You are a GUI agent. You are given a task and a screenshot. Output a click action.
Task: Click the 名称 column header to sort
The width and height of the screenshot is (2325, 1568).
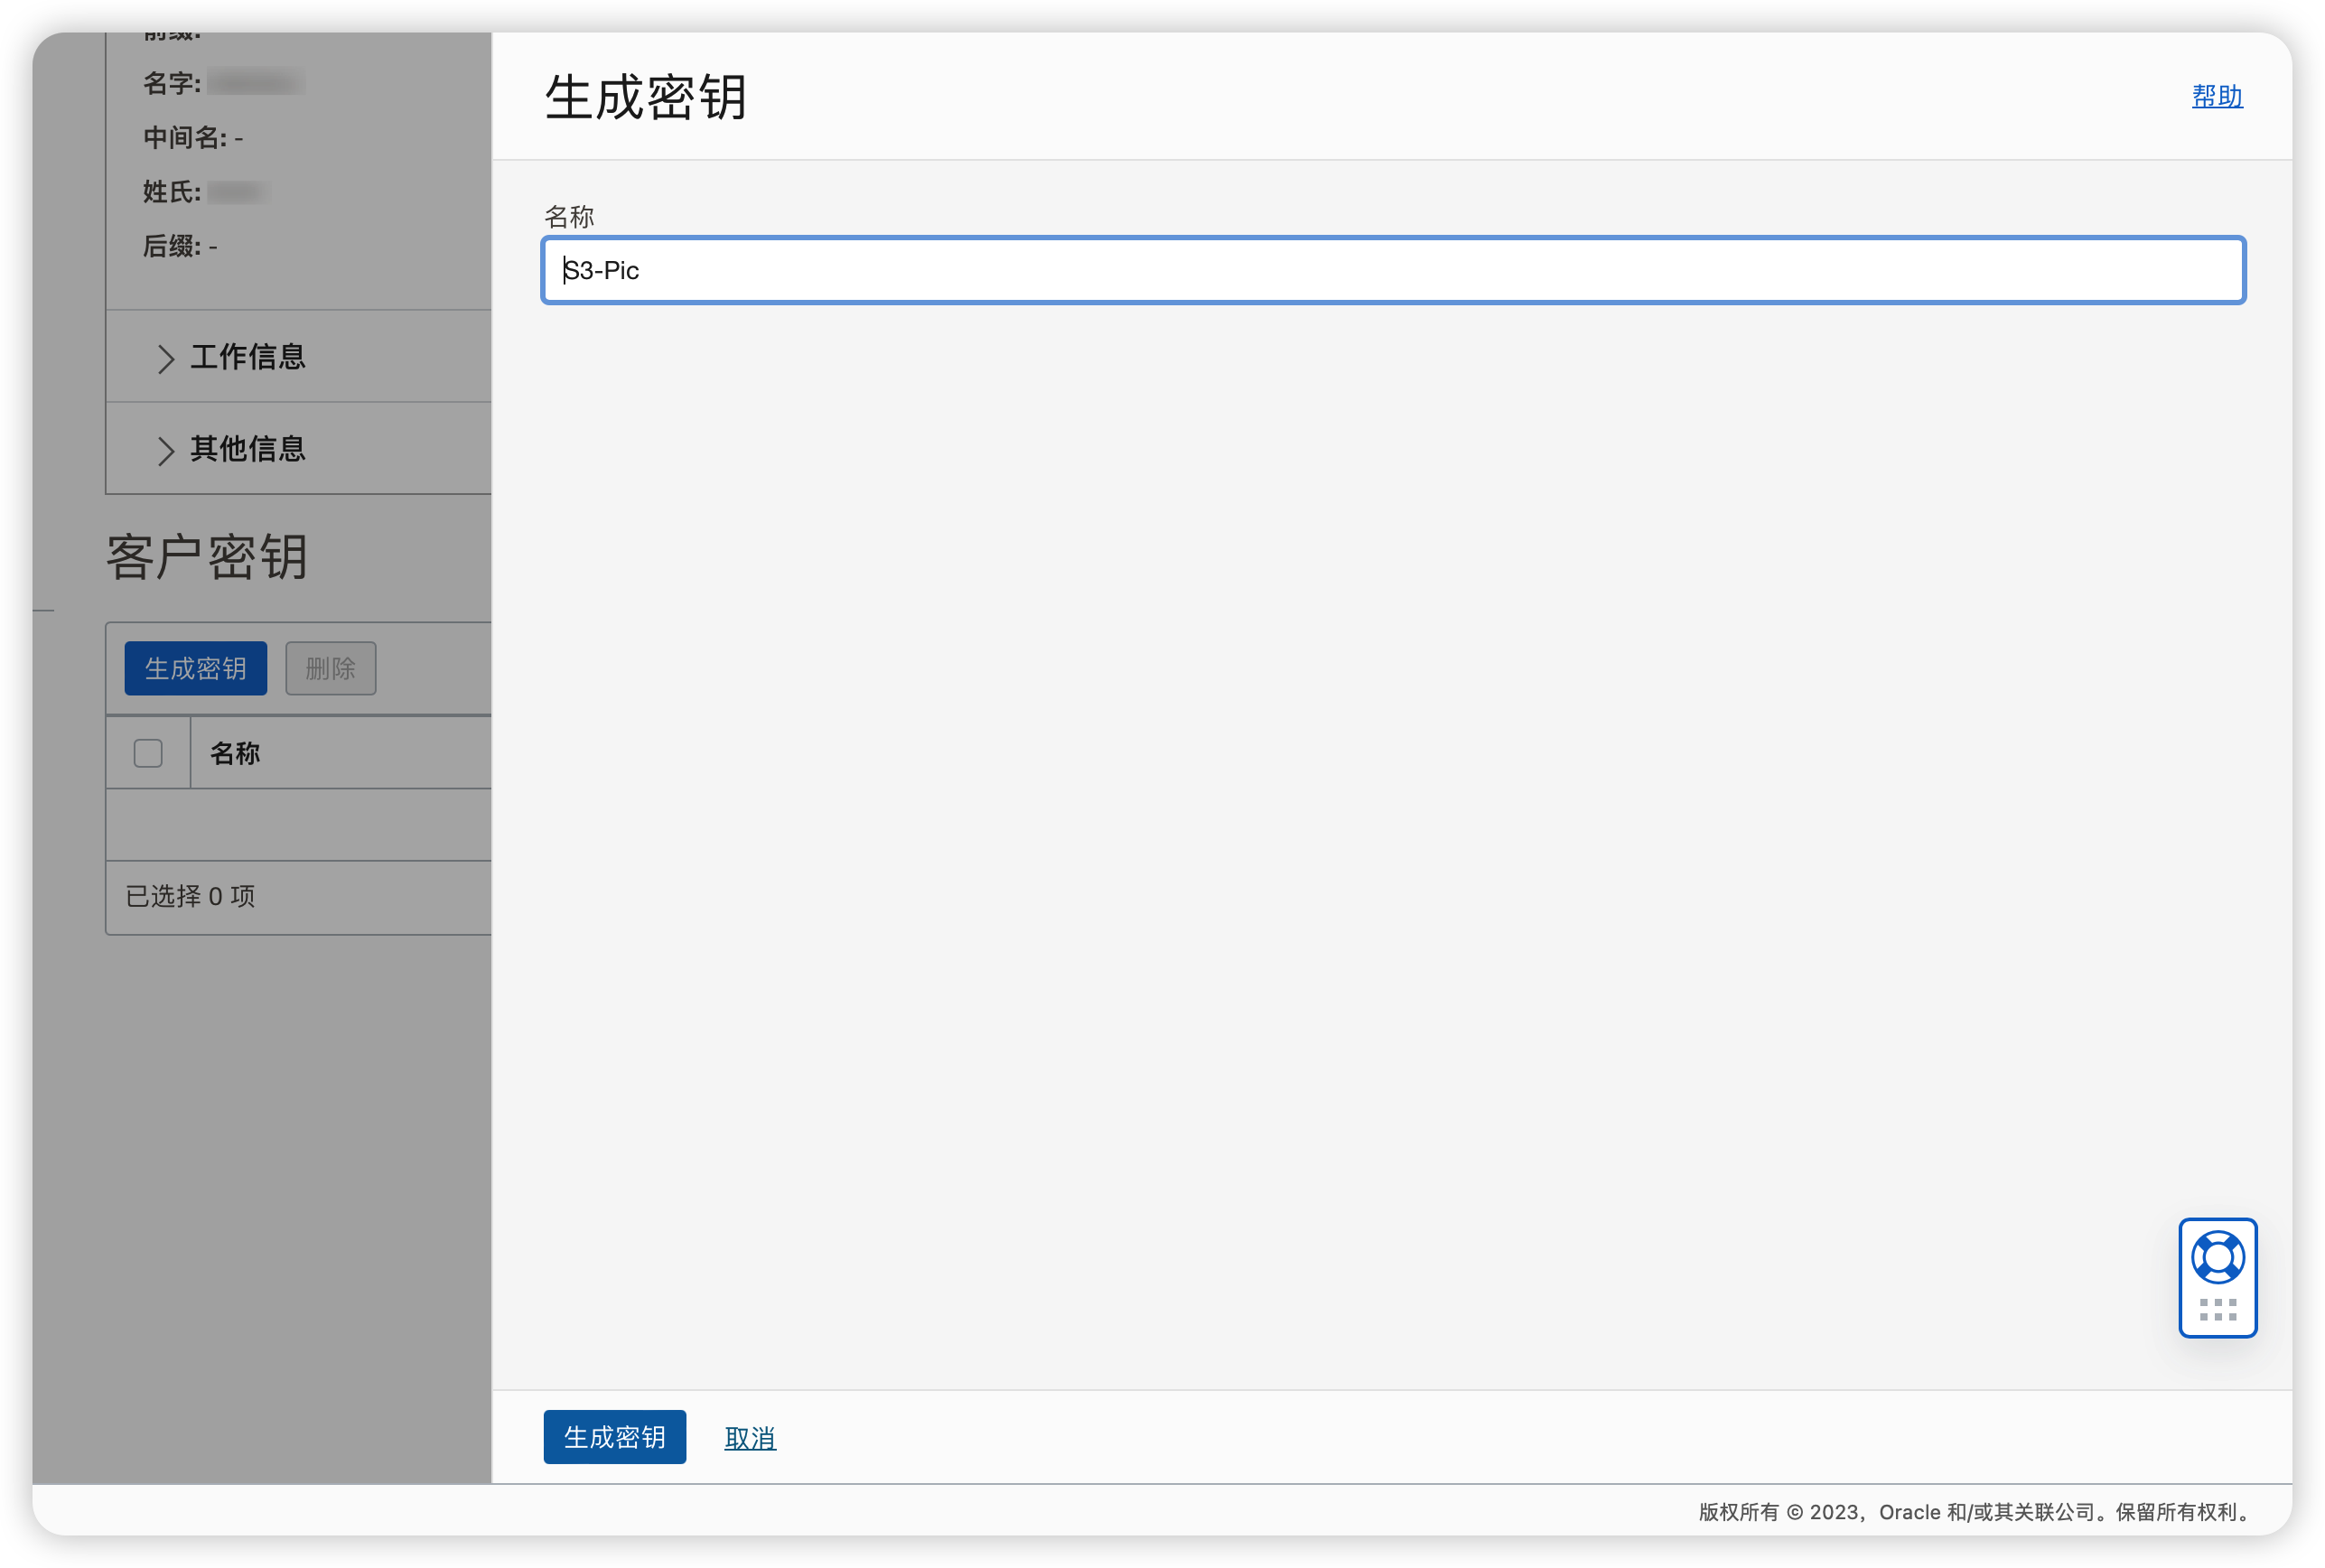(x=235, y=753)
